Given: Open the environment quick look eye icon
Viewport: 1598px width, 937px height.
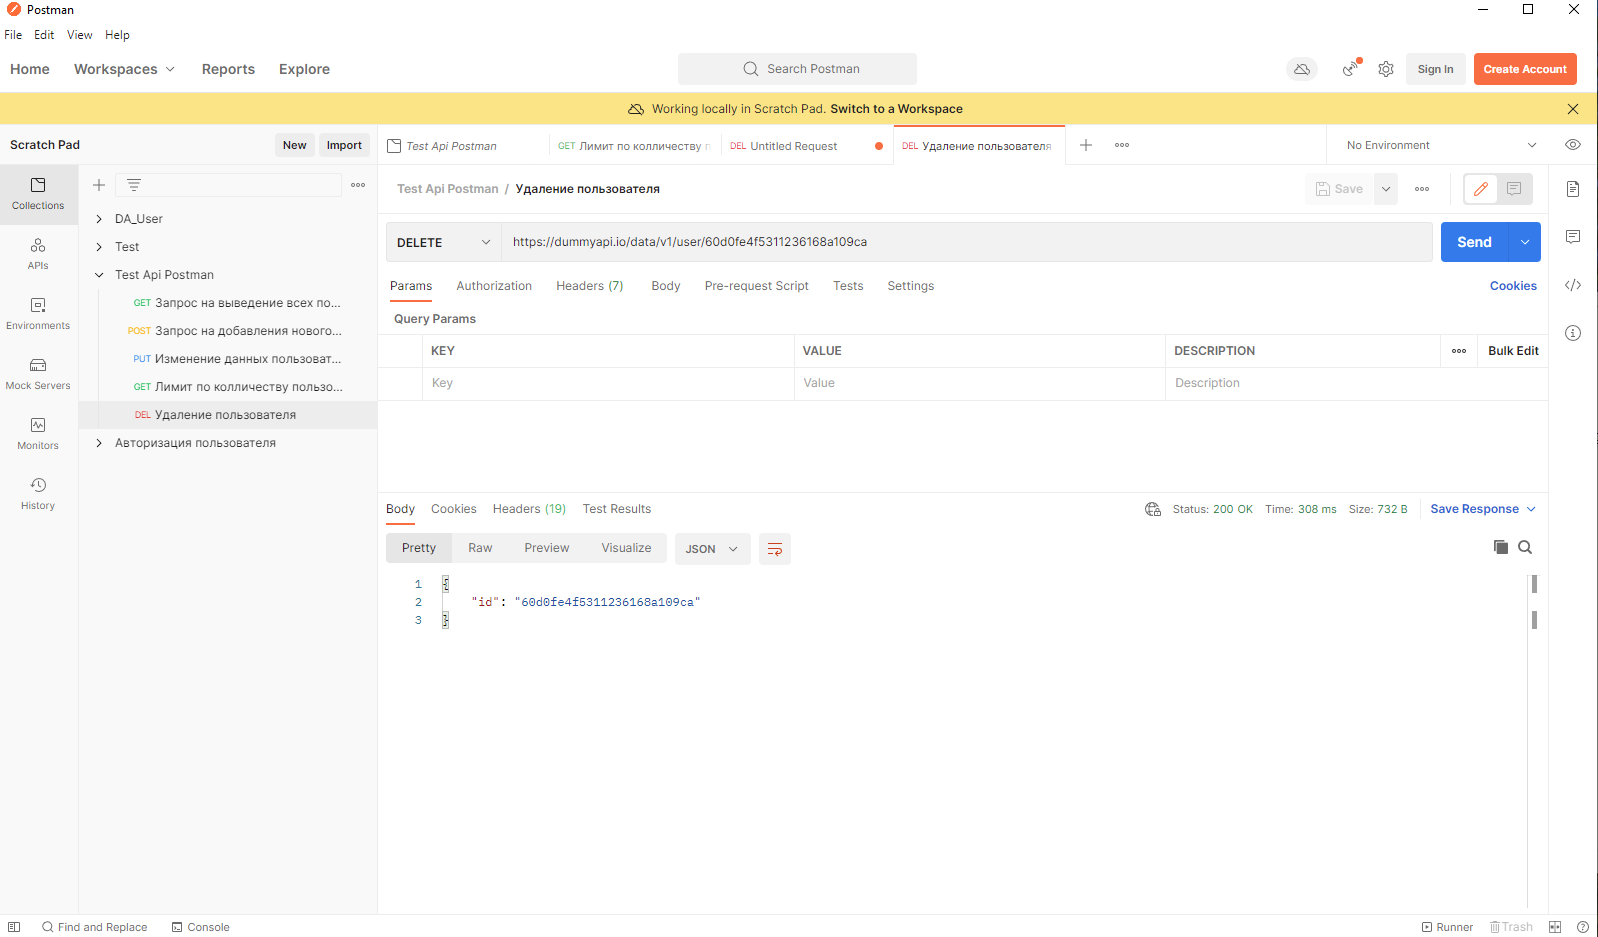Looking at the screenshot, I should [x=1573, y=145].
